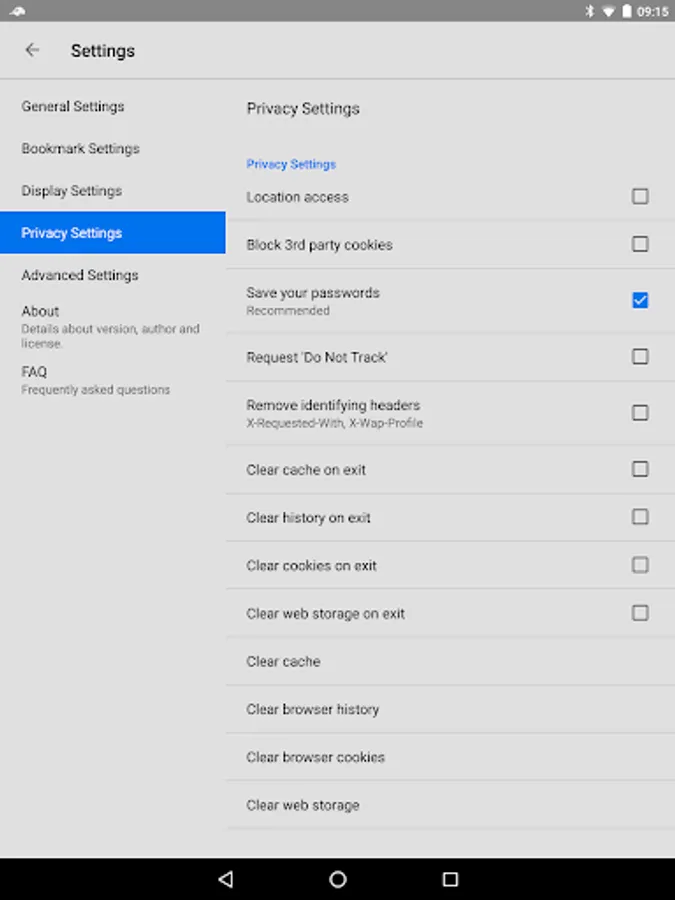Go to Display Settings section
The width and height of the screenshot is (675, 900).
pyautogui.click(x=71, y=190)
